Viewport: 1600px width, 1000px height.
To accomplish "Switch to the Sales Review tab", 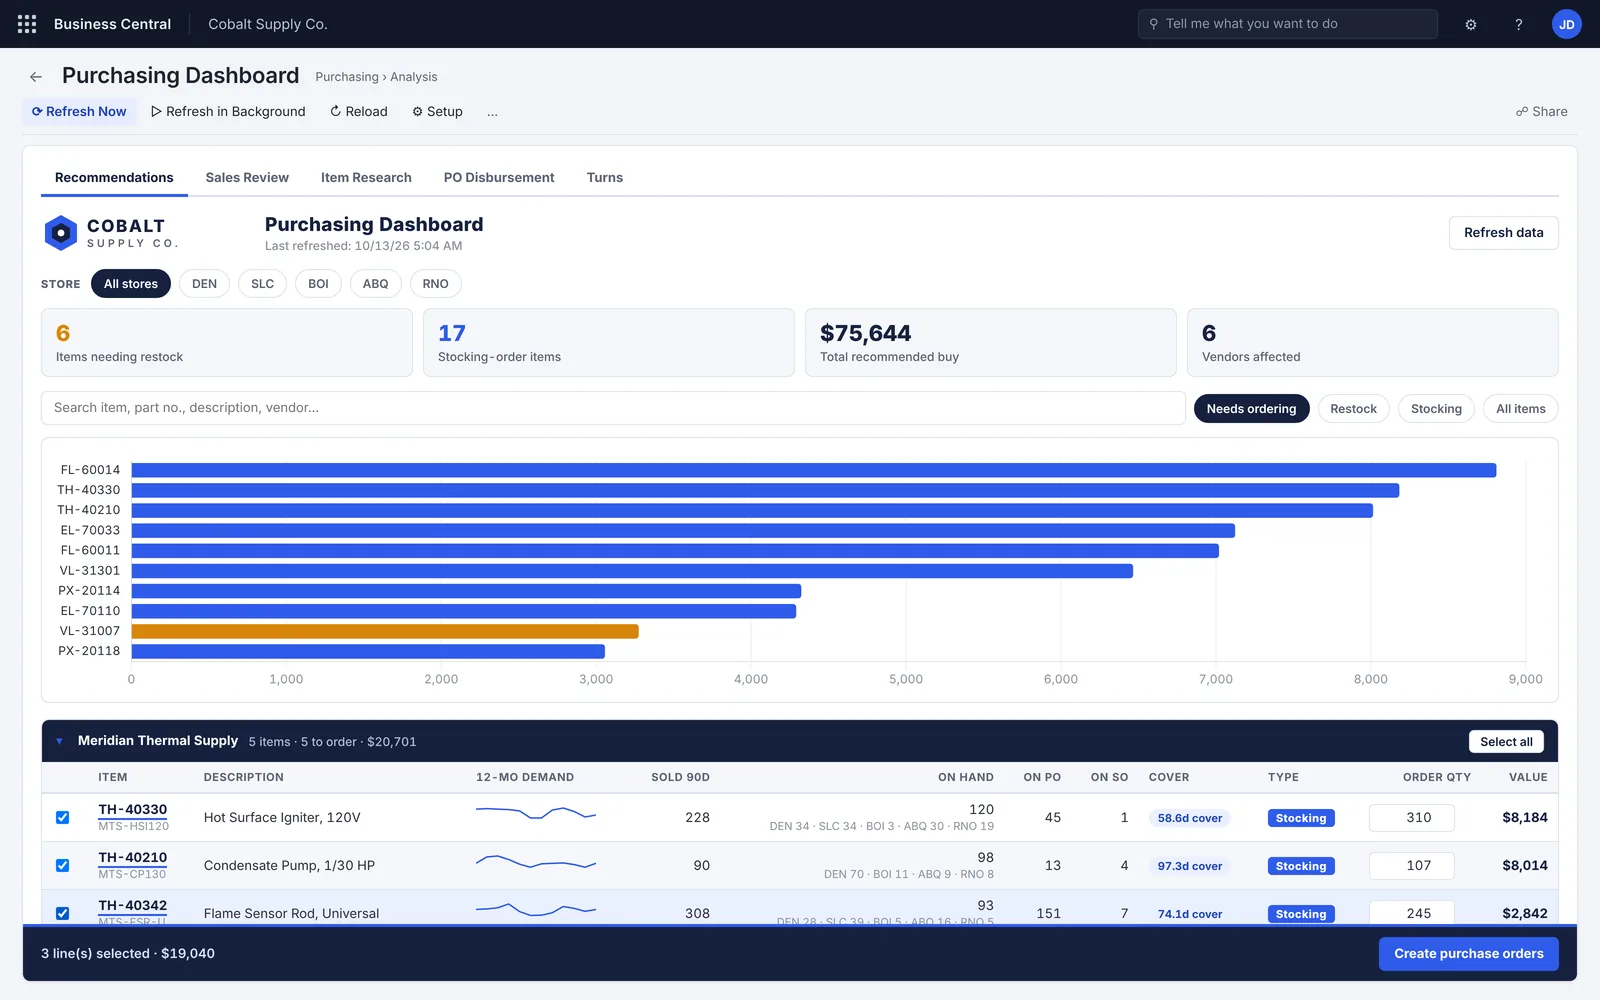I will pyautogui.click(x=247, y=178).
